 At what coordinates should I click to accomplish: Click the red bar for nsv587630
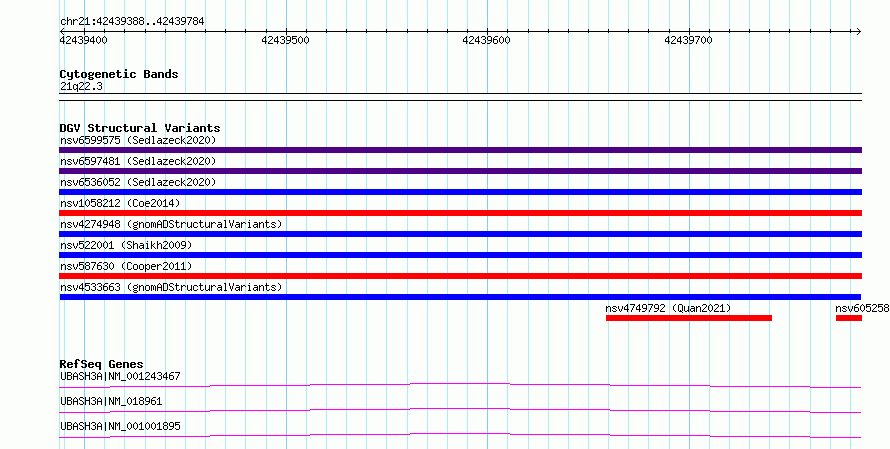pos(460,276)
